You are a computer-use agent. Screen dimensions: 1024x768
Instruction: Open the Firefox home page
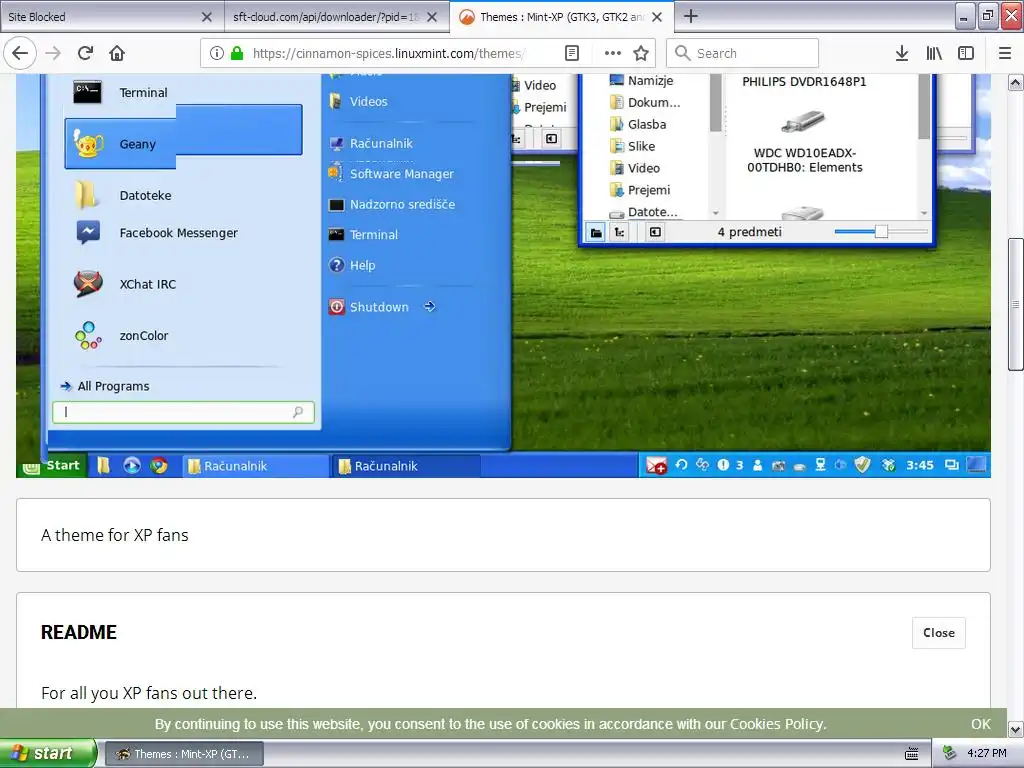117,53
